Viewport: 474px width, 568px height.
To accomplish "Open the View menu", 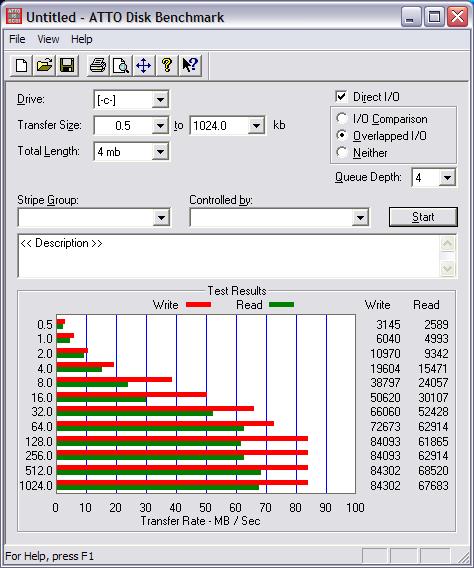I will click(48, 39).
